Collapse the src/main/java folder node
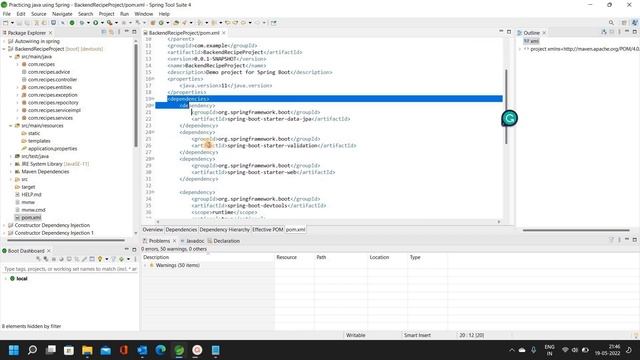Screen dimensions: 640x360 (11, 57)
